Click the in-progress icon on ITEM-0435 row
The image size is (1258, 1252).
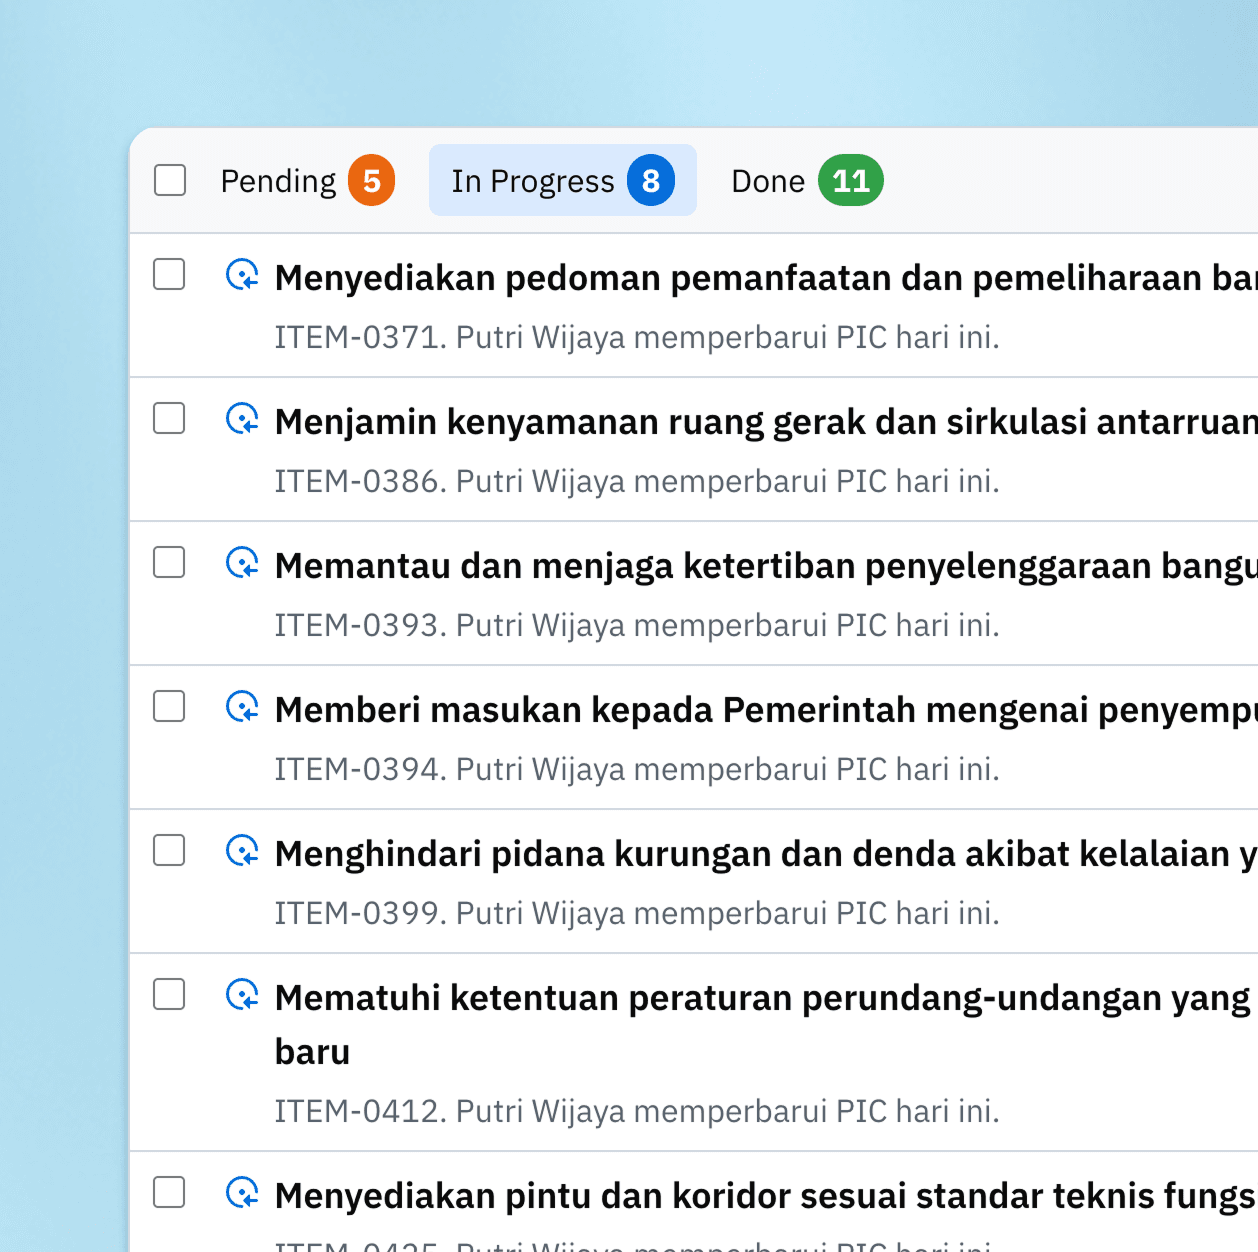coord(243,1195)
